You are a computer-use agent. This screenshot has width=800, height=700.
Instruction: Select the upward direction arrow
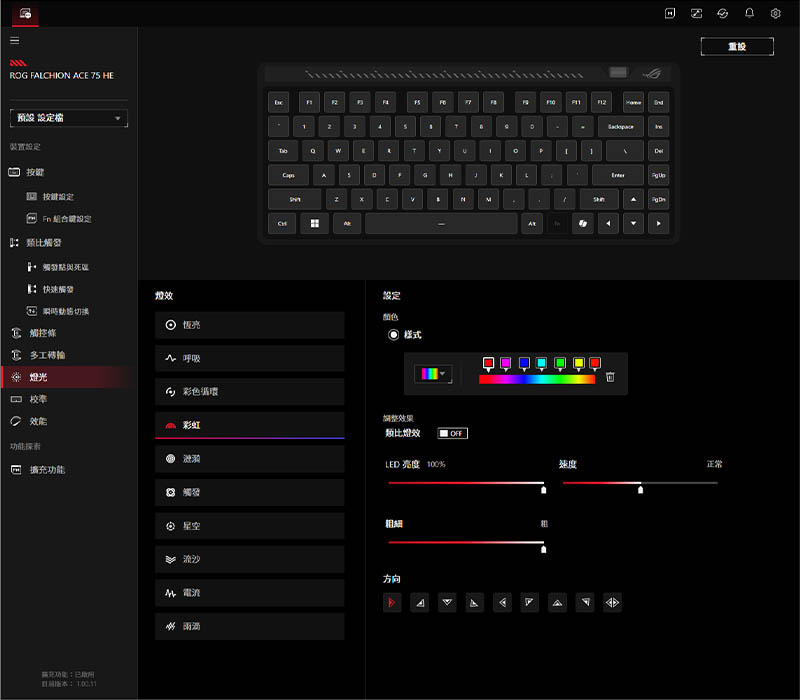557,602
